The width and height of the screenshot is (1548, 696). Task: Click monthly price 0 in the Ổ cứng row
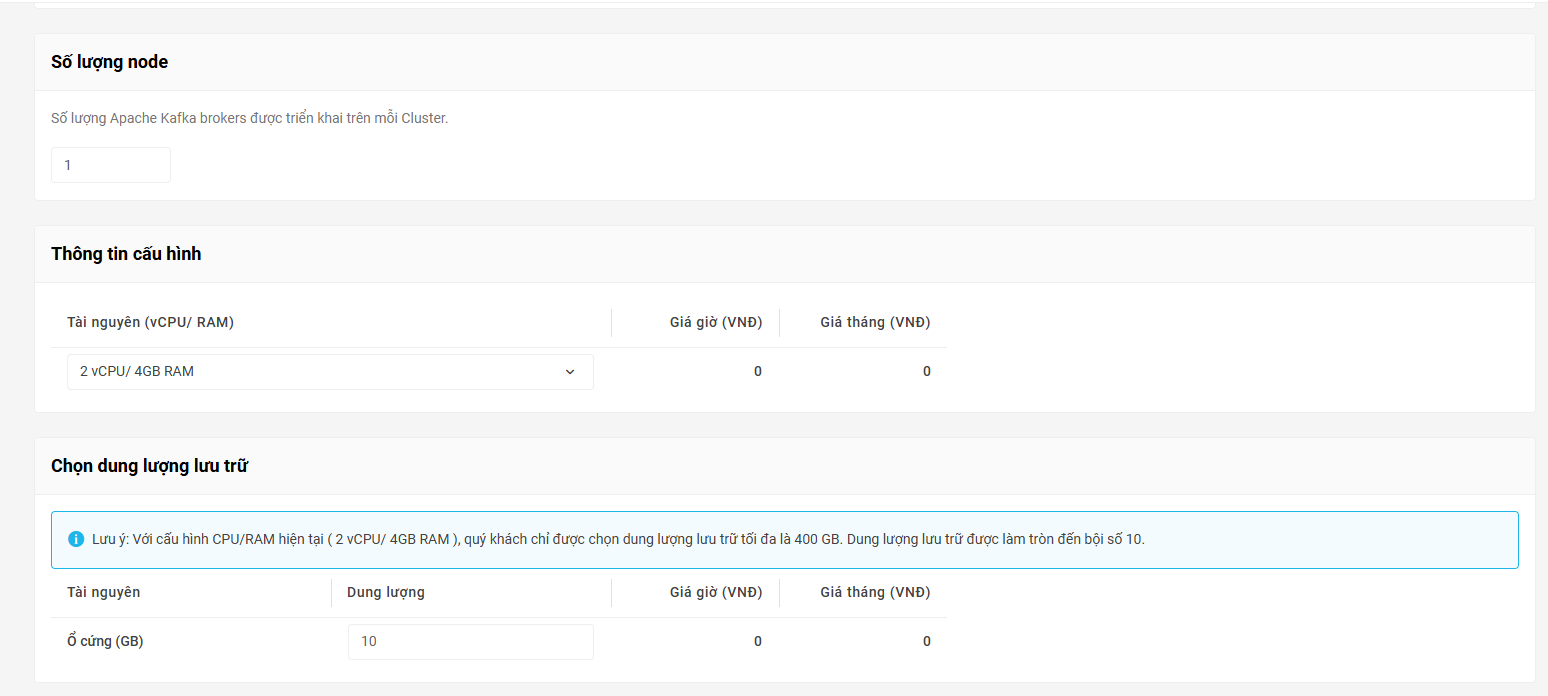point(927,642)
